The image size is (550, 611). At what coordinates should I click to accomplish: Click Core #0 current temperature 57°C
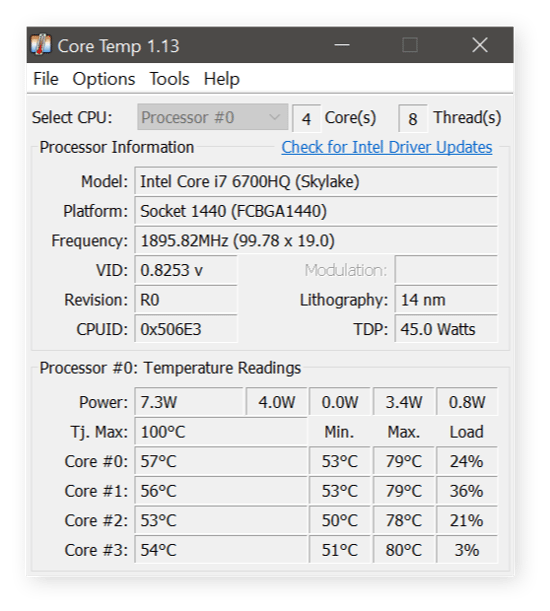pos(221,461)
